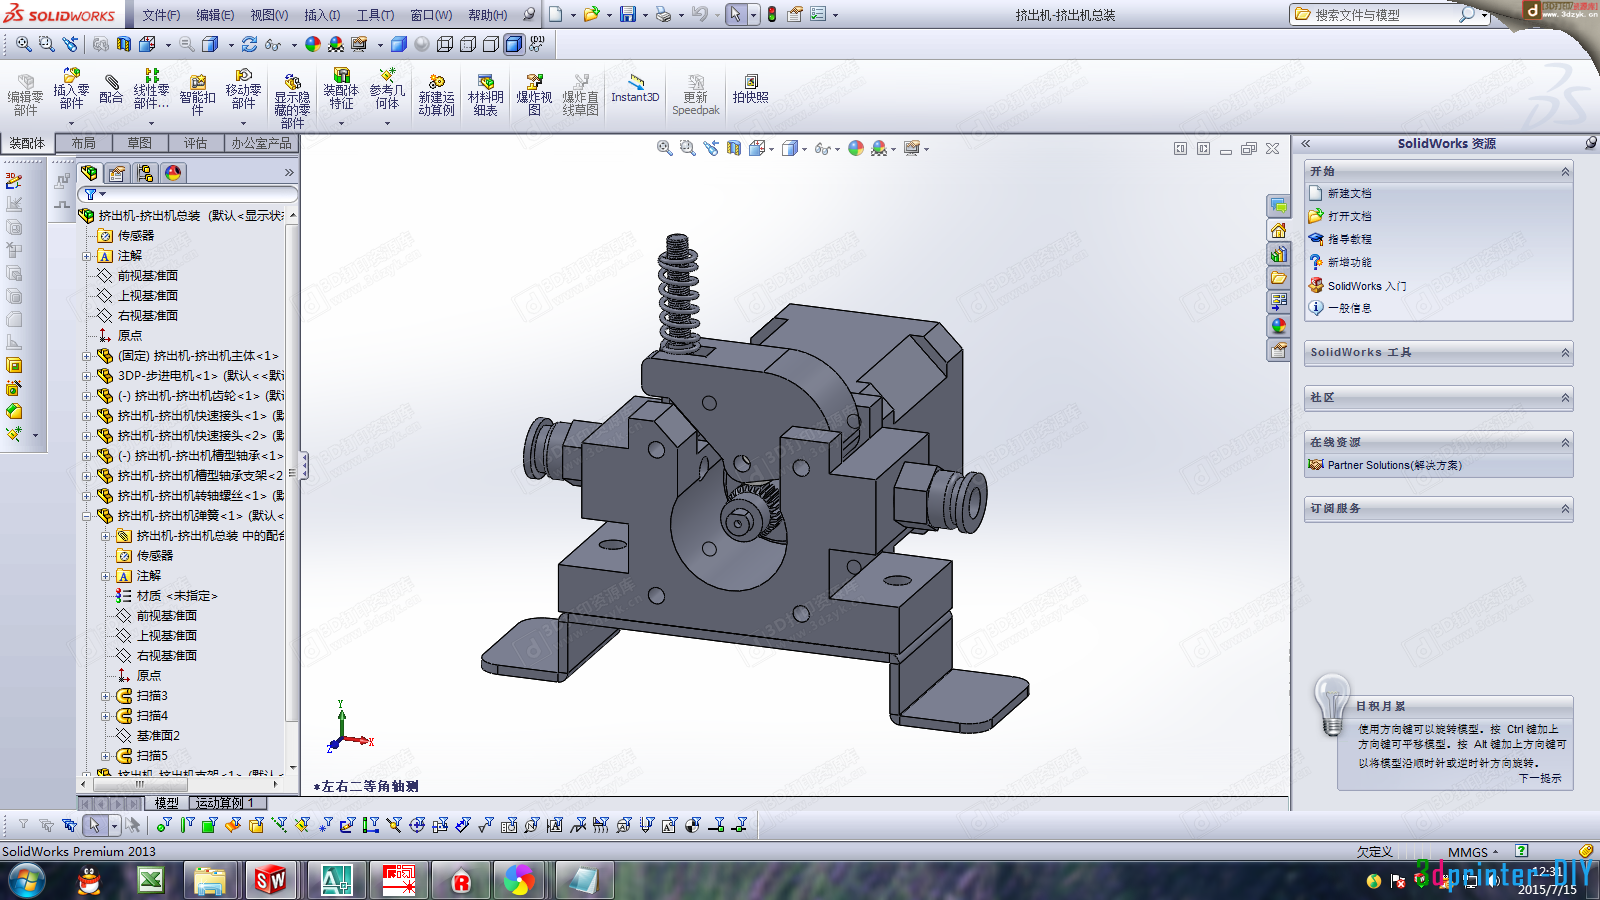This screenshot has width=1600, height=900.
Task: Expand the 社区 section
Action: click(1565, 398)
